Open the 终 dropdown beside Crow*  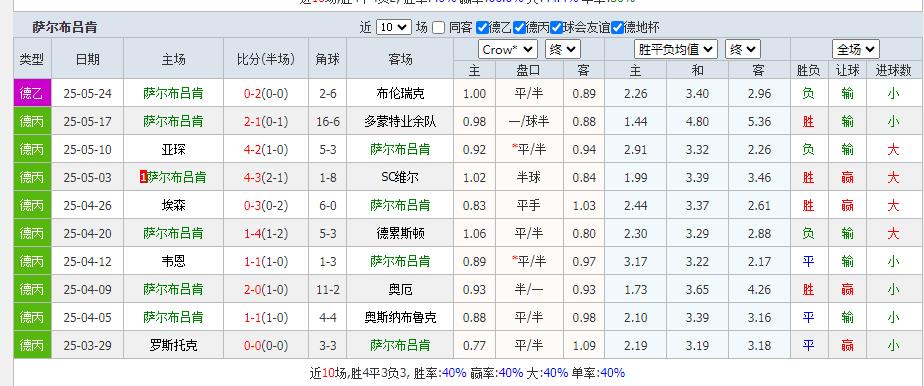pos(563,50)
